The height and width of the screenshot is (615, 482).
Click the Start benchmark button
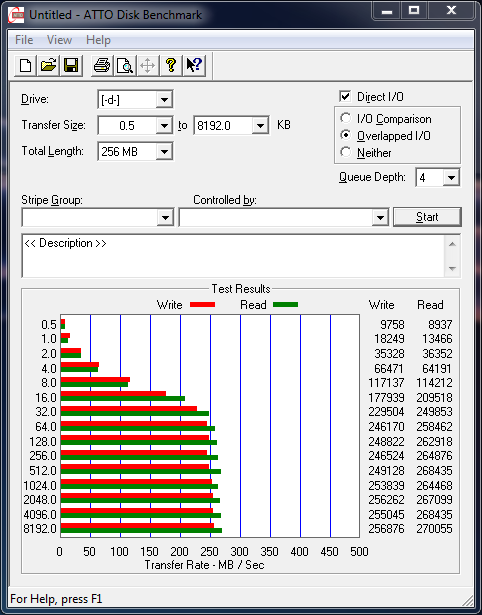[427, 217]
